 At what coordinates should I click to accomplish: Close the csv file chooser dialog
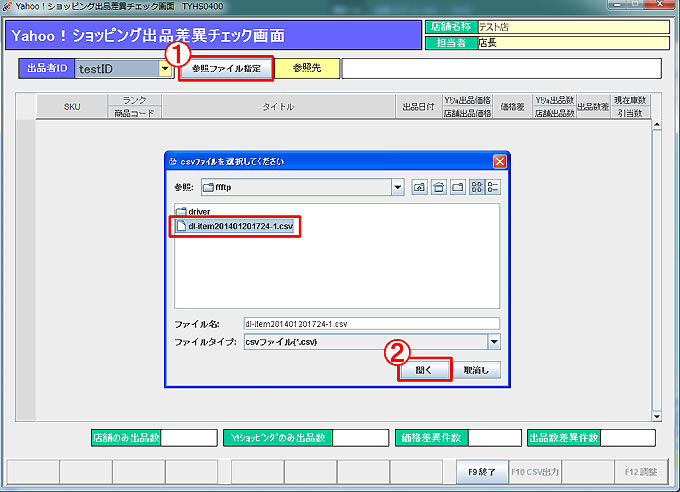pos(500,161)
